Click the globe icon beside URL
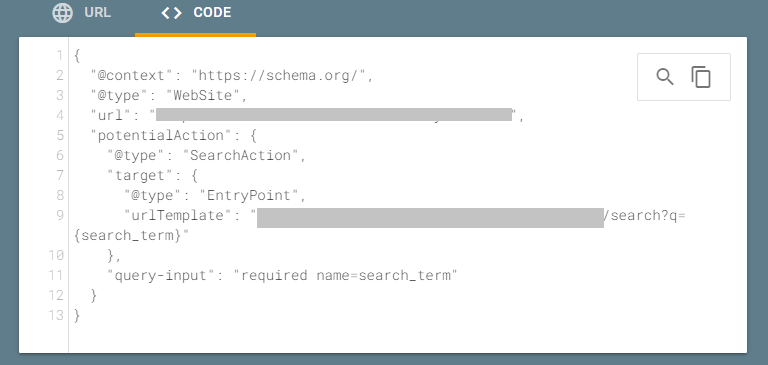The width and height of the screenshot is (768, 365). pyautogui.click(x=63, y=13)
